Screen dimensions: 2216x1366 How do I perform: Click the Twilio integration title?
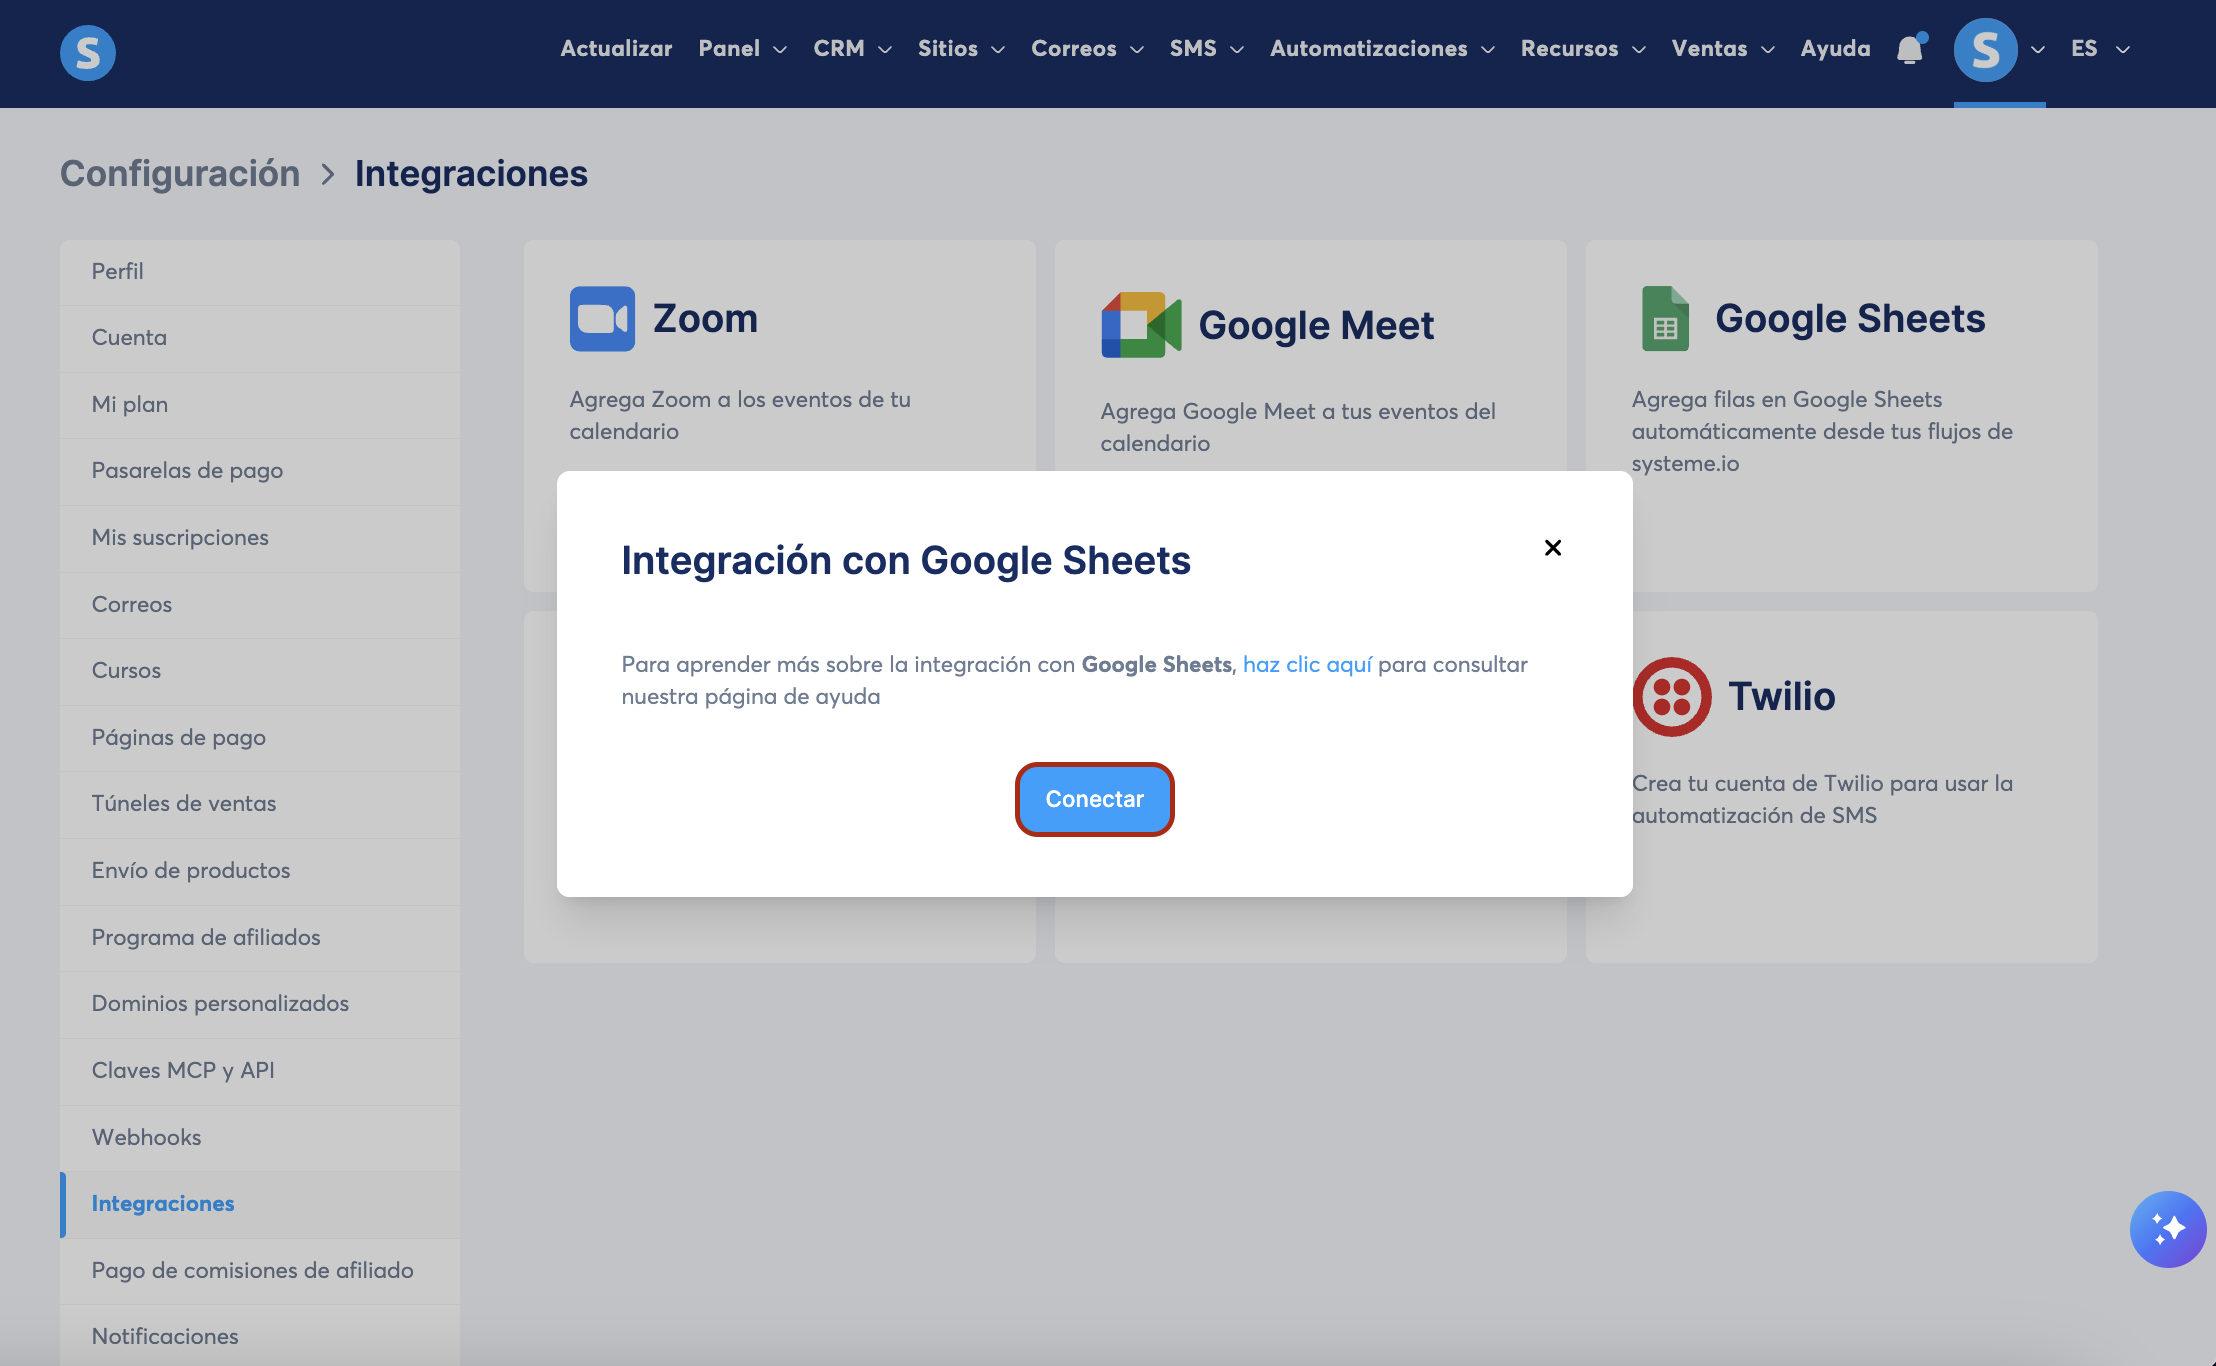coord(1782,697)
